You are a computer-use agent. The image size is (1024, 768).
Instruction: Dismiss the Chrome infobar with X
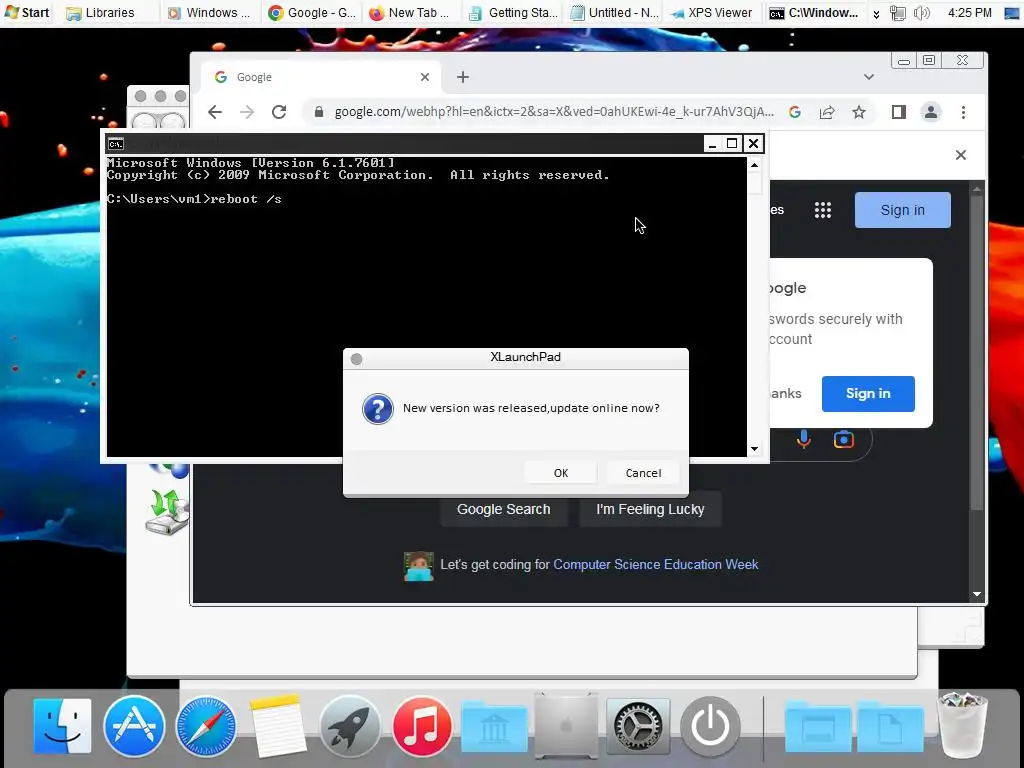click(x=961, y=155)
